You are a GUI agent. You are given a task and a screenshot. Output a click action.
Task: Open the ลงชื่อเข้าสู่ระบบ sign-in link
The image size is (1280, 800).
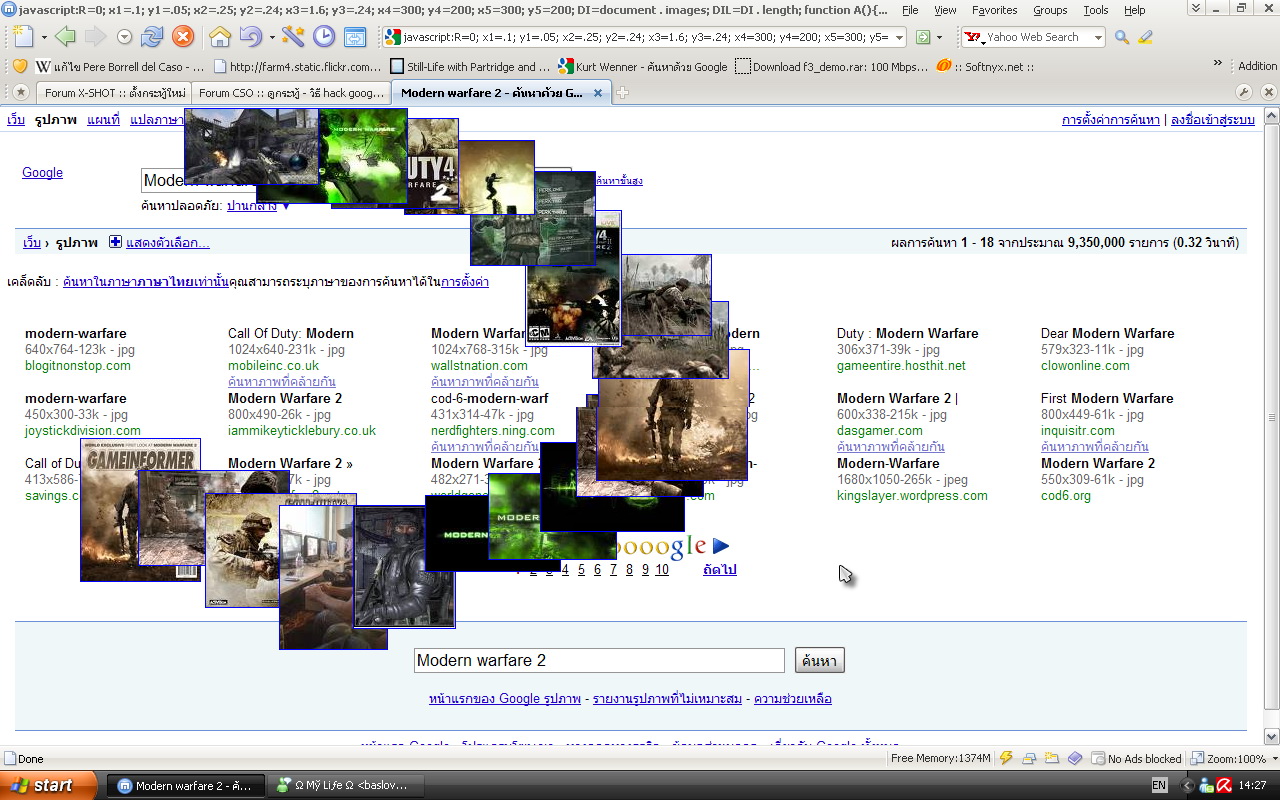(1213, 120)
